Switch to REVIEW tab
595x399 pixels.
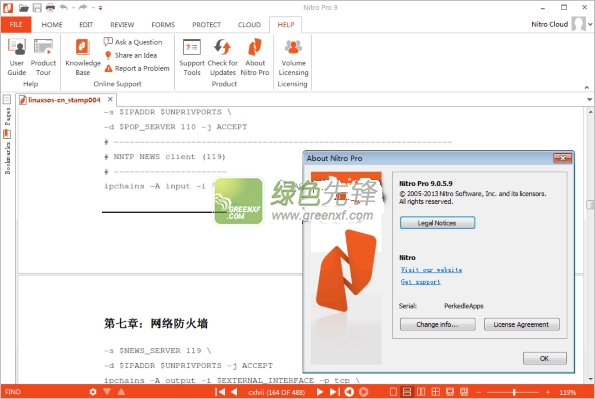click(122, 25)
